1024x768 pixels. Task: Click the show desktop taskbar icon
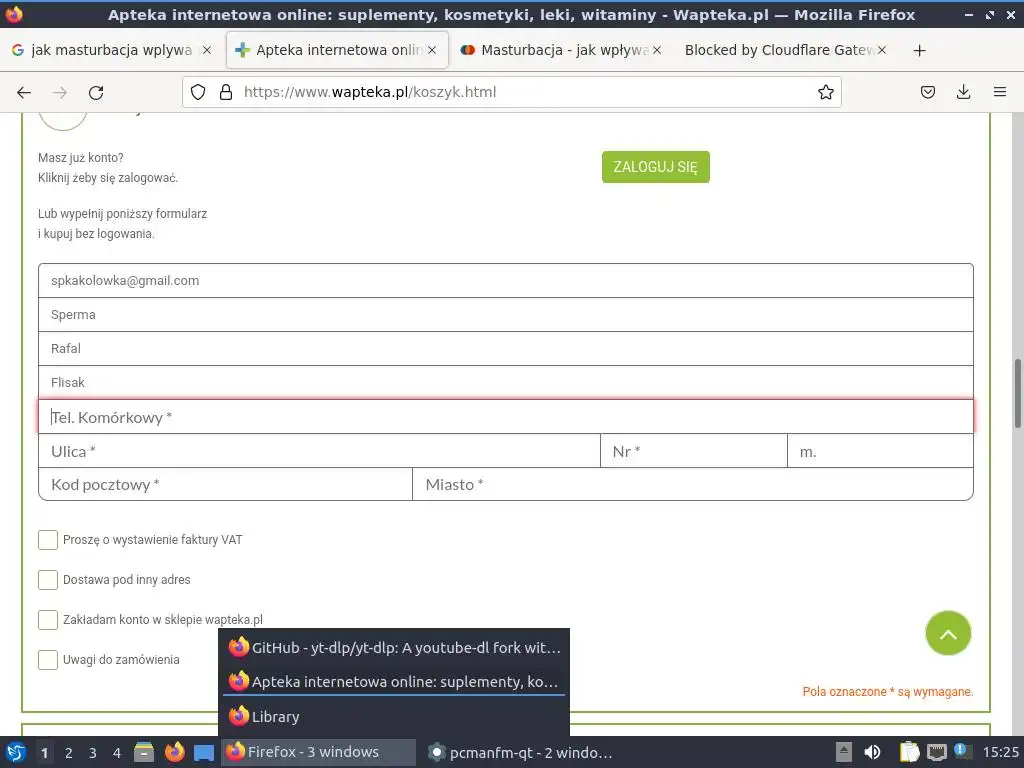[x=204, y=753]
